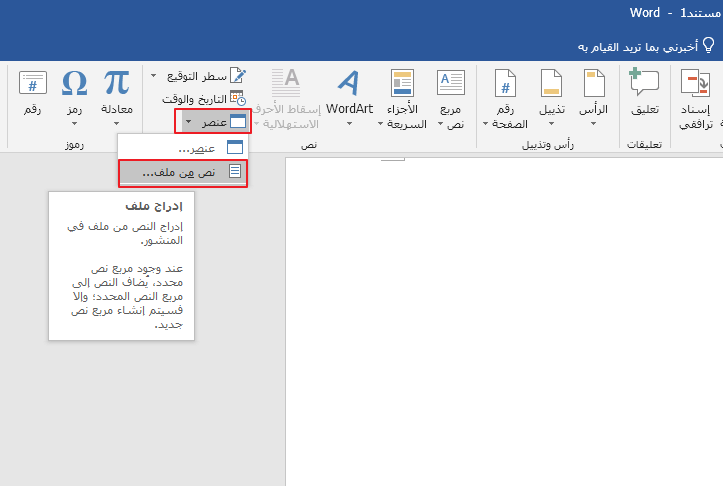Choose 'نص من ملف...' from the menu
Image resolution: width=723 pixels, height=486 pixels.
(183, 172)
